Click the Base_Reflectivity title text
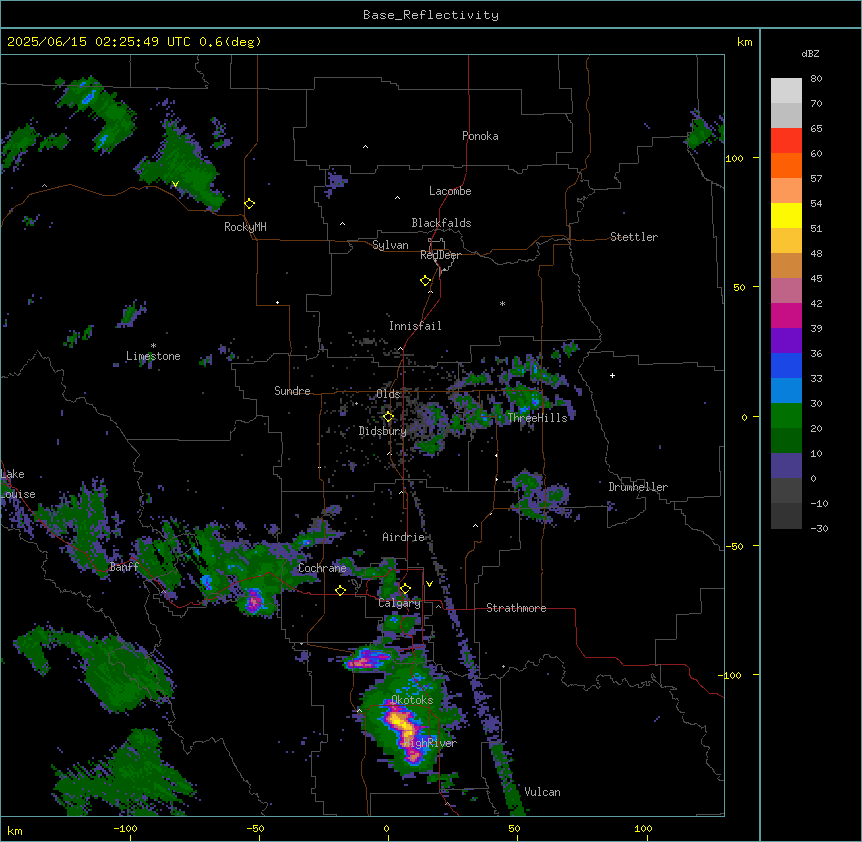The height and width of the screenshot is (842, 862). [x=431, y=15]
